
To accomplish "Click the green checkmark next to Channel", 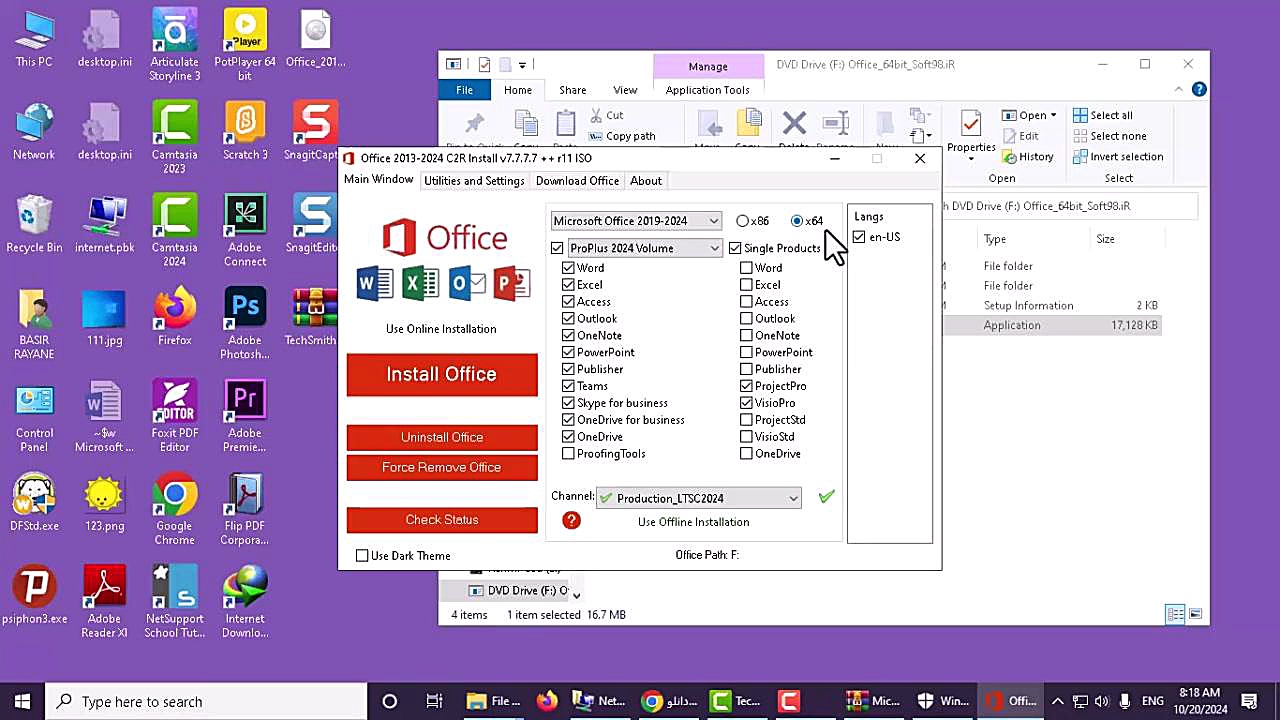I will tap(826, 497).
